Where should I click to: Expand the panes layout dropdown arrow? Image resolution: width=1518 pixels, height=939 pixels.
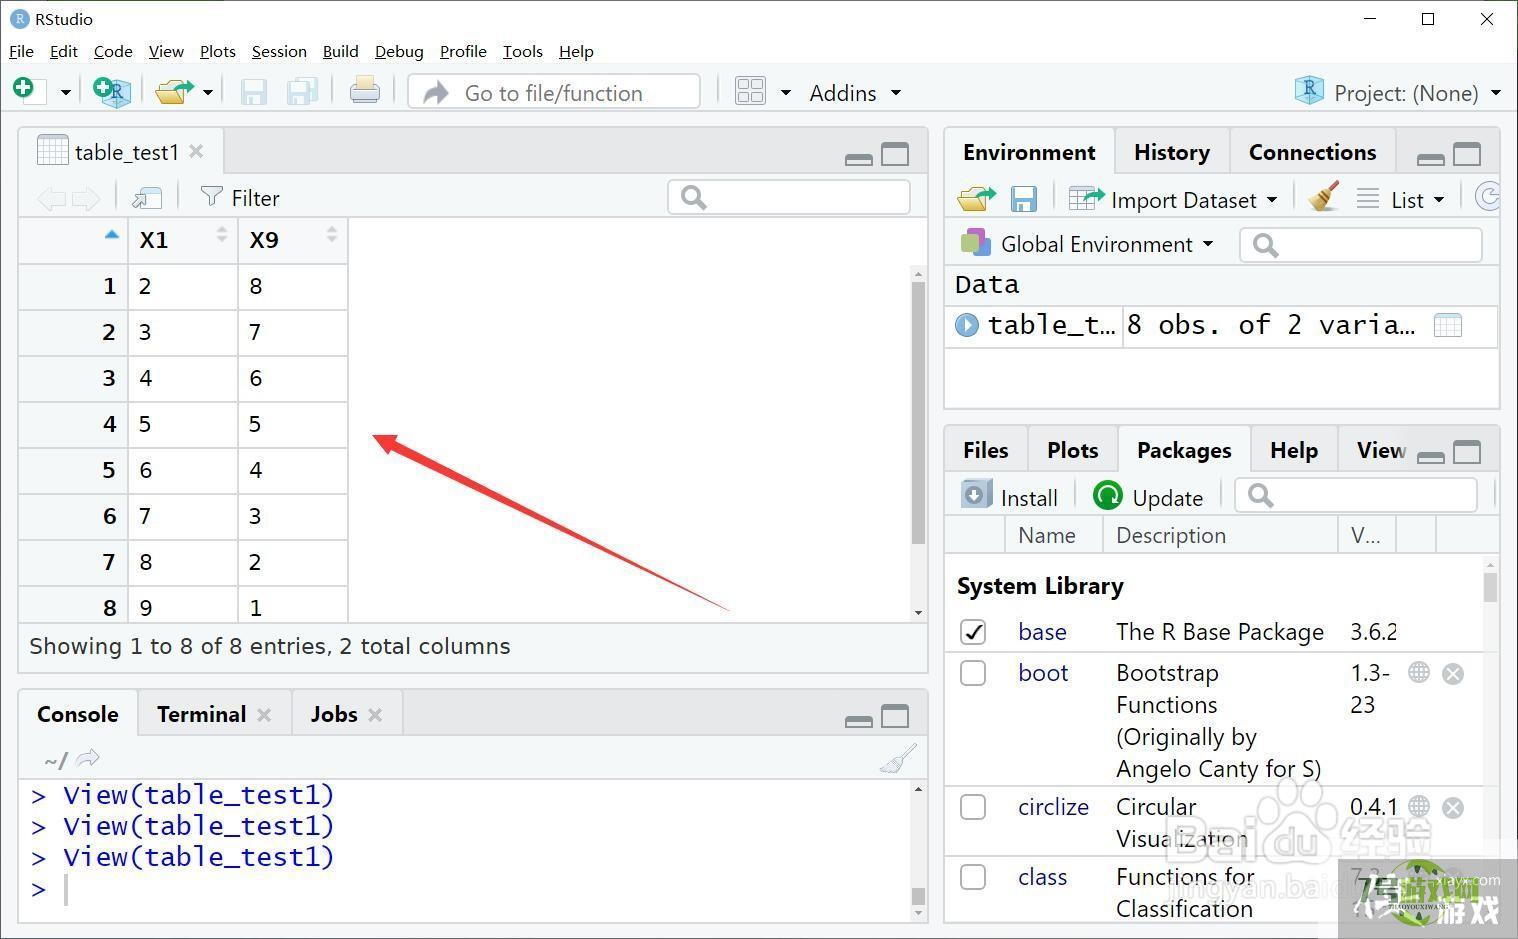tap(786, 93)
